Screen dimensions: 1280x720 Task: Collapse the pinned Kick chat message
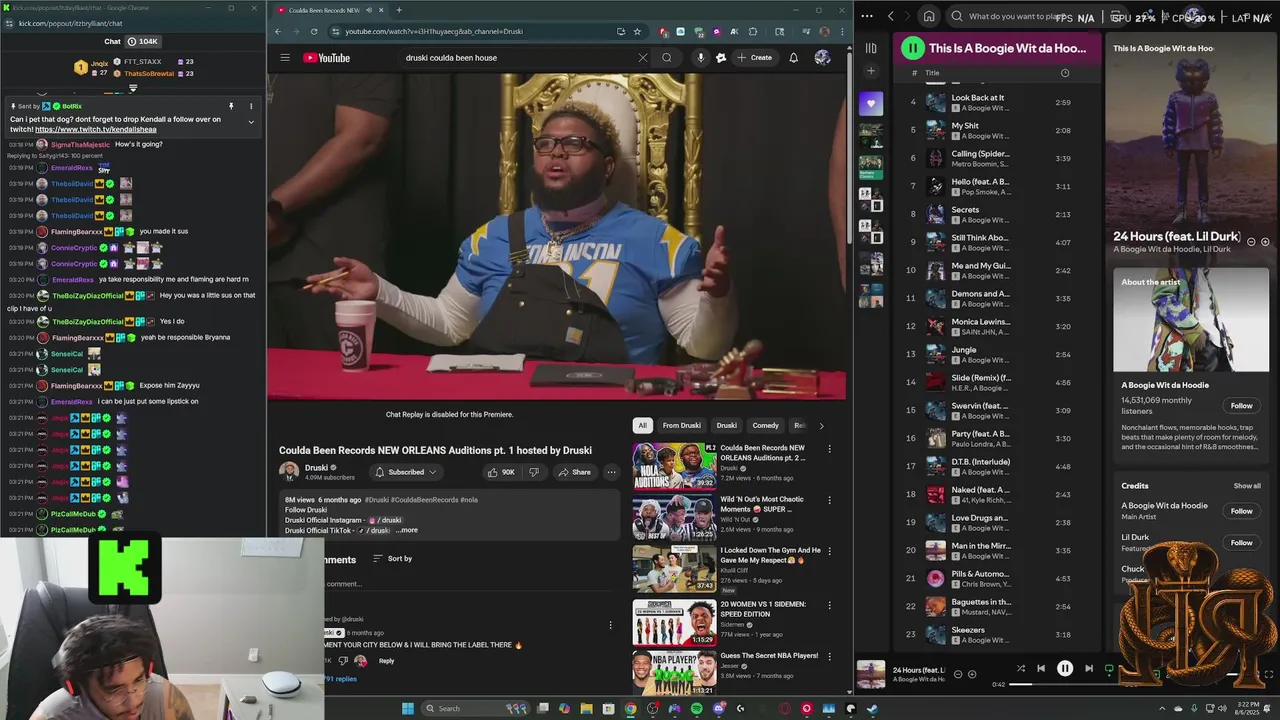(x=251, y=122)
